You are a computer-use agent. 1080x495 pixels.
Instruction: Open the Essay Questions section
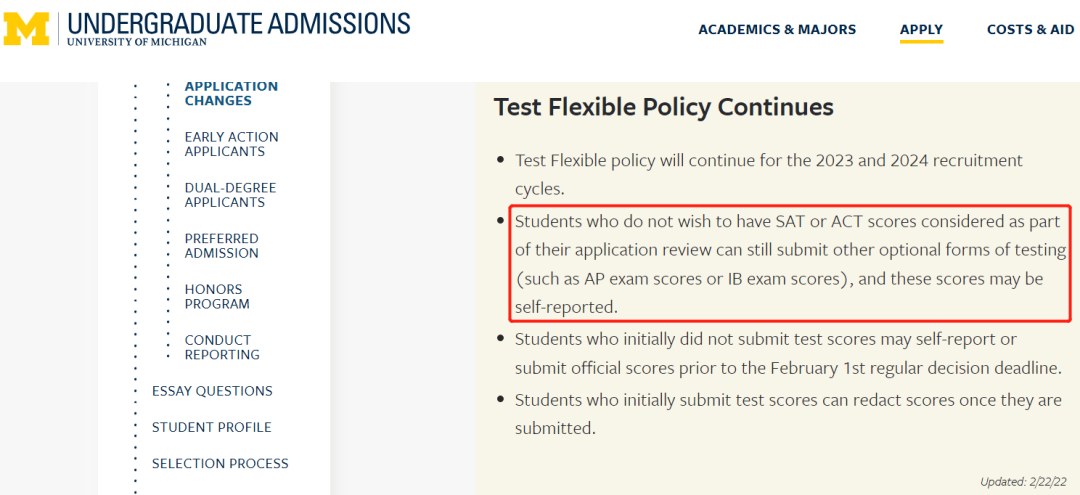[212, 391]
